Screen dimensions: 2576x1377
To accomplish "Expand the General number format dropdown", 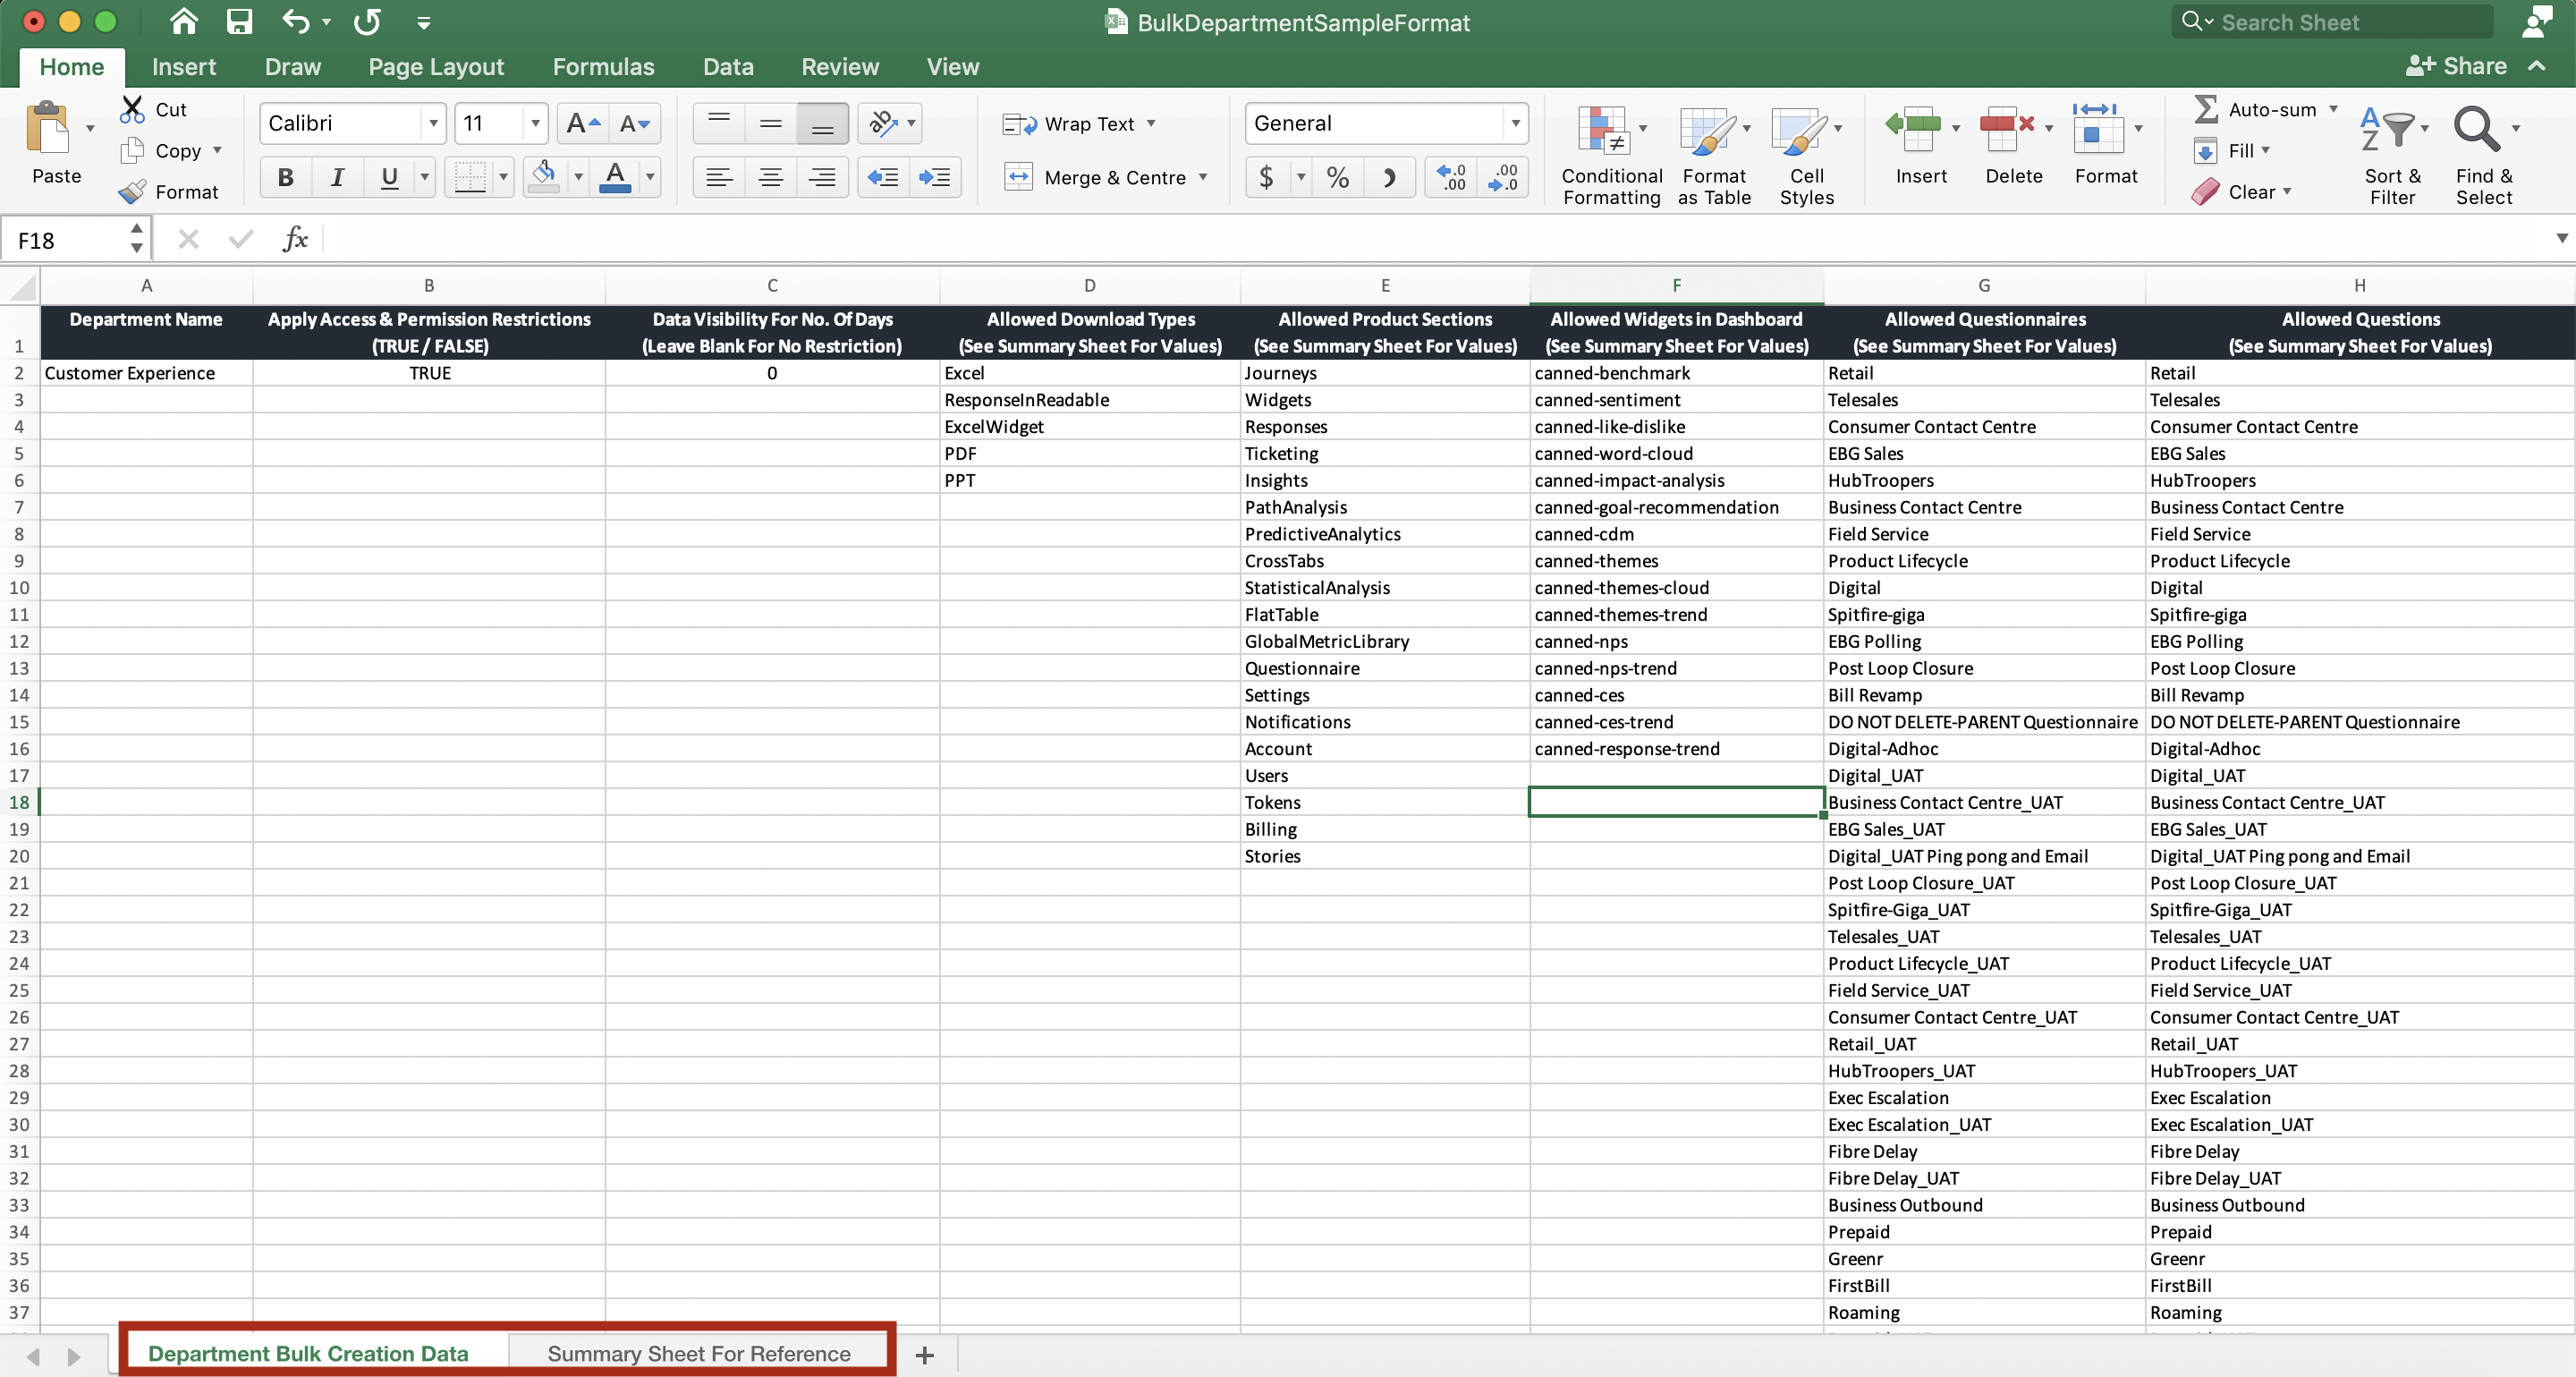I will (x=1515, y=124).
